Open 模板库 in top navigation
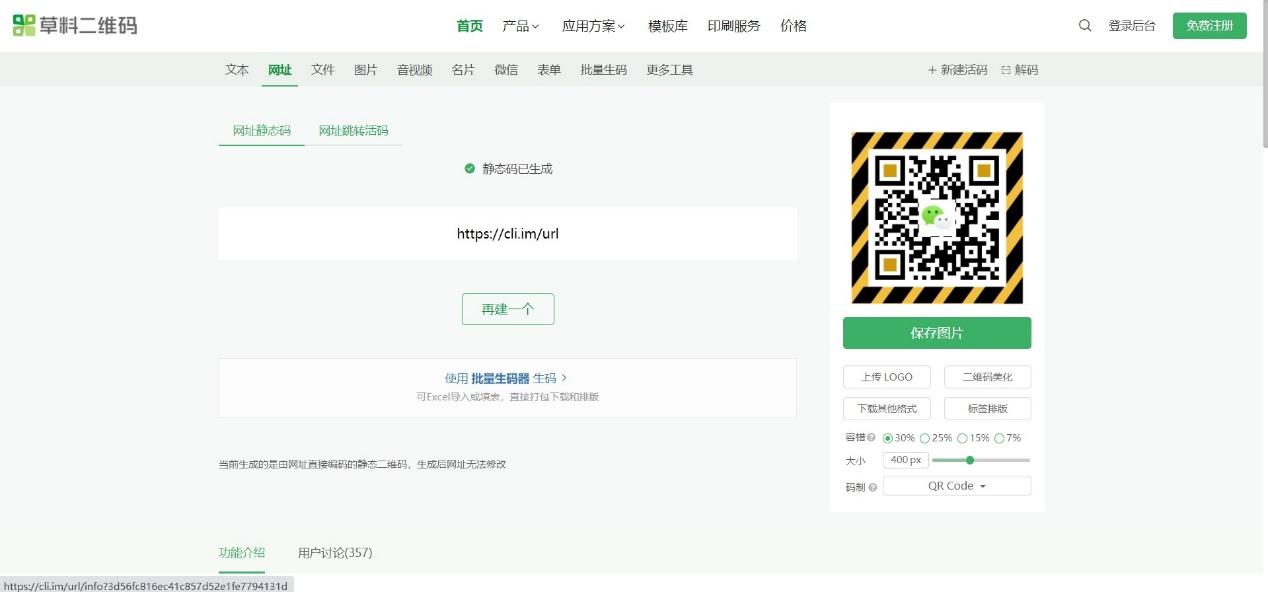Viewport: 1268px width, 592px height. tap(668, 26)
